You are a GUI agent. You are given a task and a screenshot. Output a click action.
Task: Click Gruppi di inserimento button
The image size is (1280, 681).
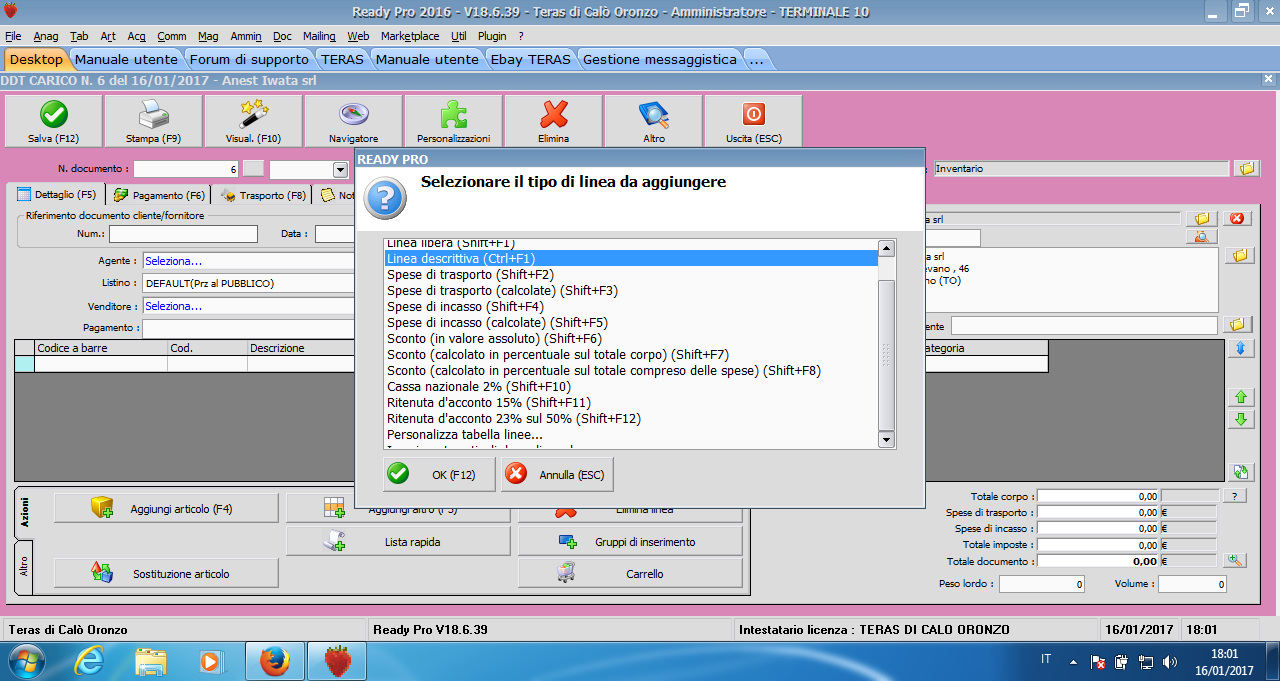tap(630, 541)
